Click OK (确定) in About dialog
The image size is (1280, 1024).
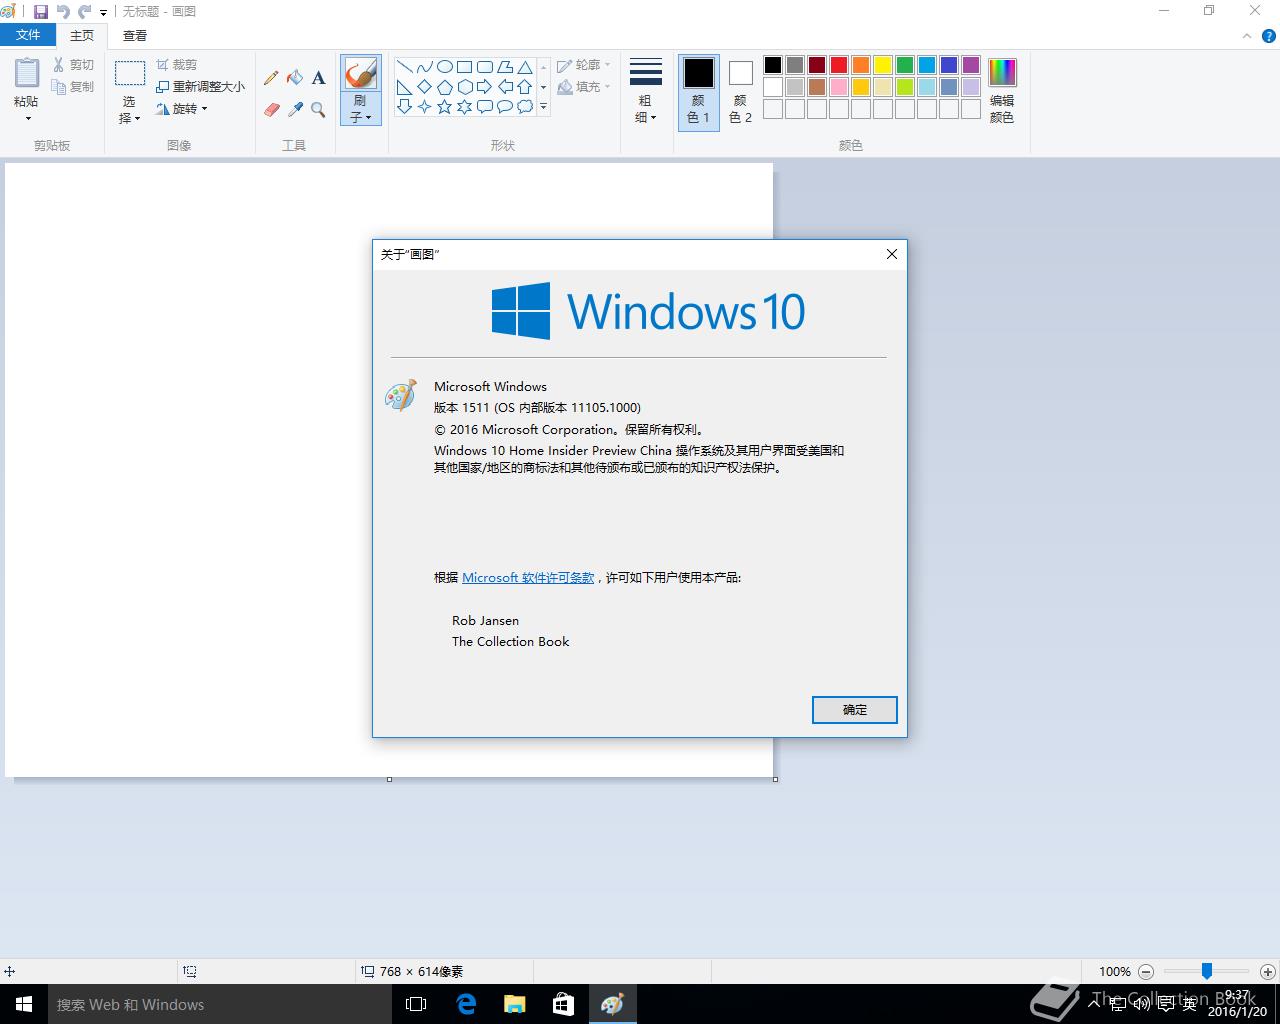tap(855, 710)
